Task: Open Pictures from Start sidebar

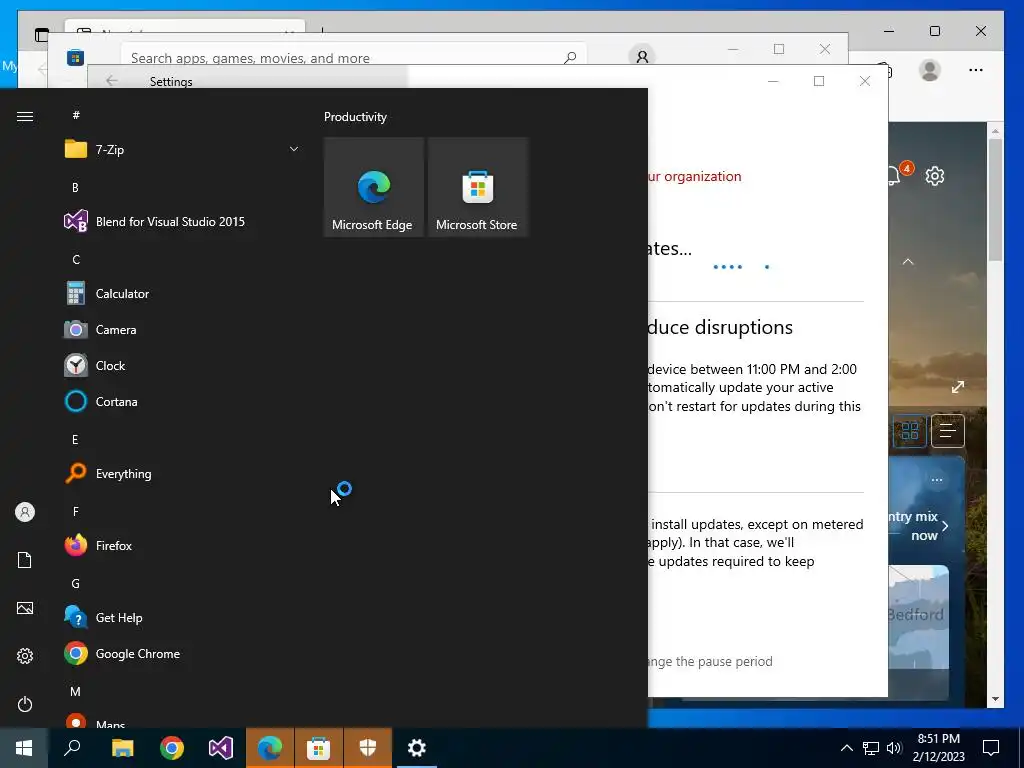Action: tap(25, 608)
